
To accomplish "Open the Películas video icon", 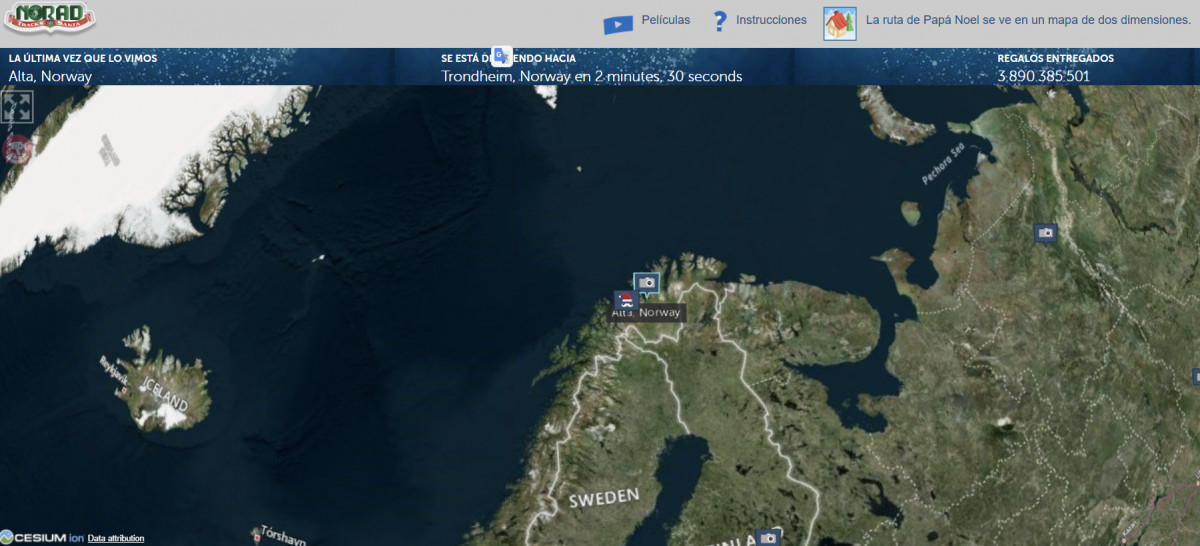I will pos(617,23).
